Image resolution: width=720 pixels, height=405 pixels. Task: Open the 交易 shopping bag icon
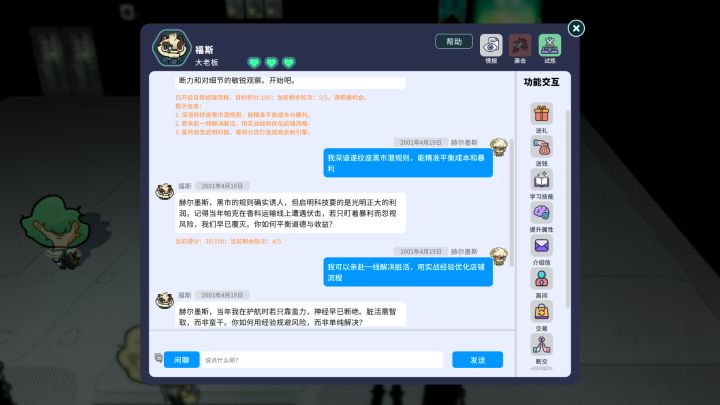click(541, 312)
